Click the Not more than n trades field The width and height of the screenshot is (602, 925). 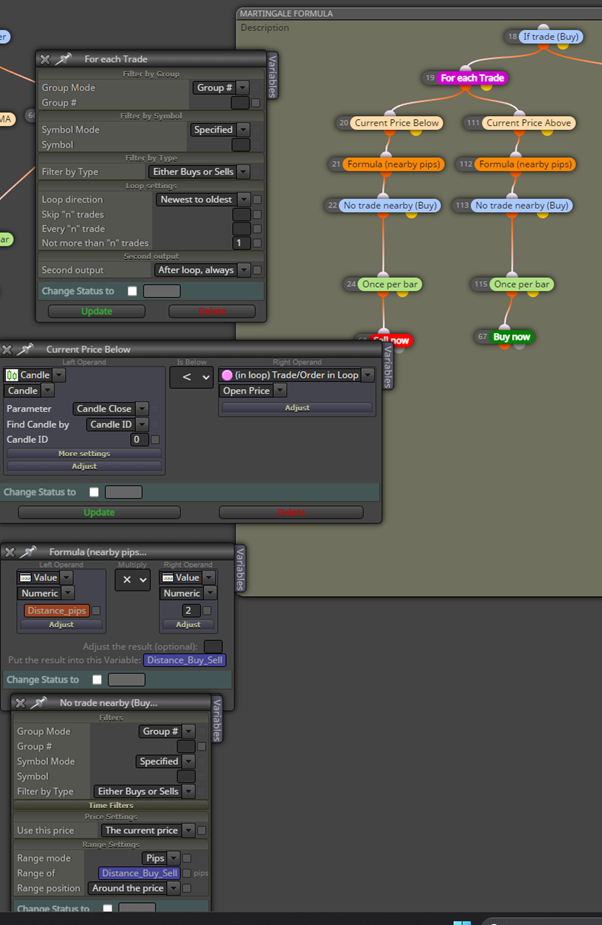coord(241,242)
